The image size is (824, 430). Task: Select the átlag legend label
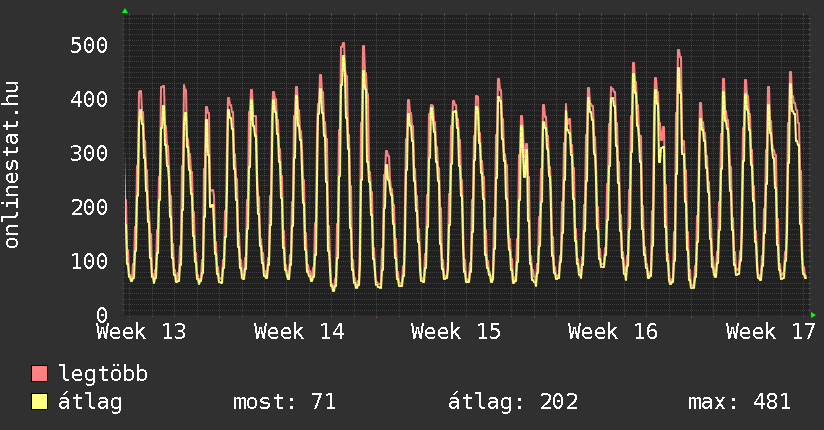[x=90, y=402]
